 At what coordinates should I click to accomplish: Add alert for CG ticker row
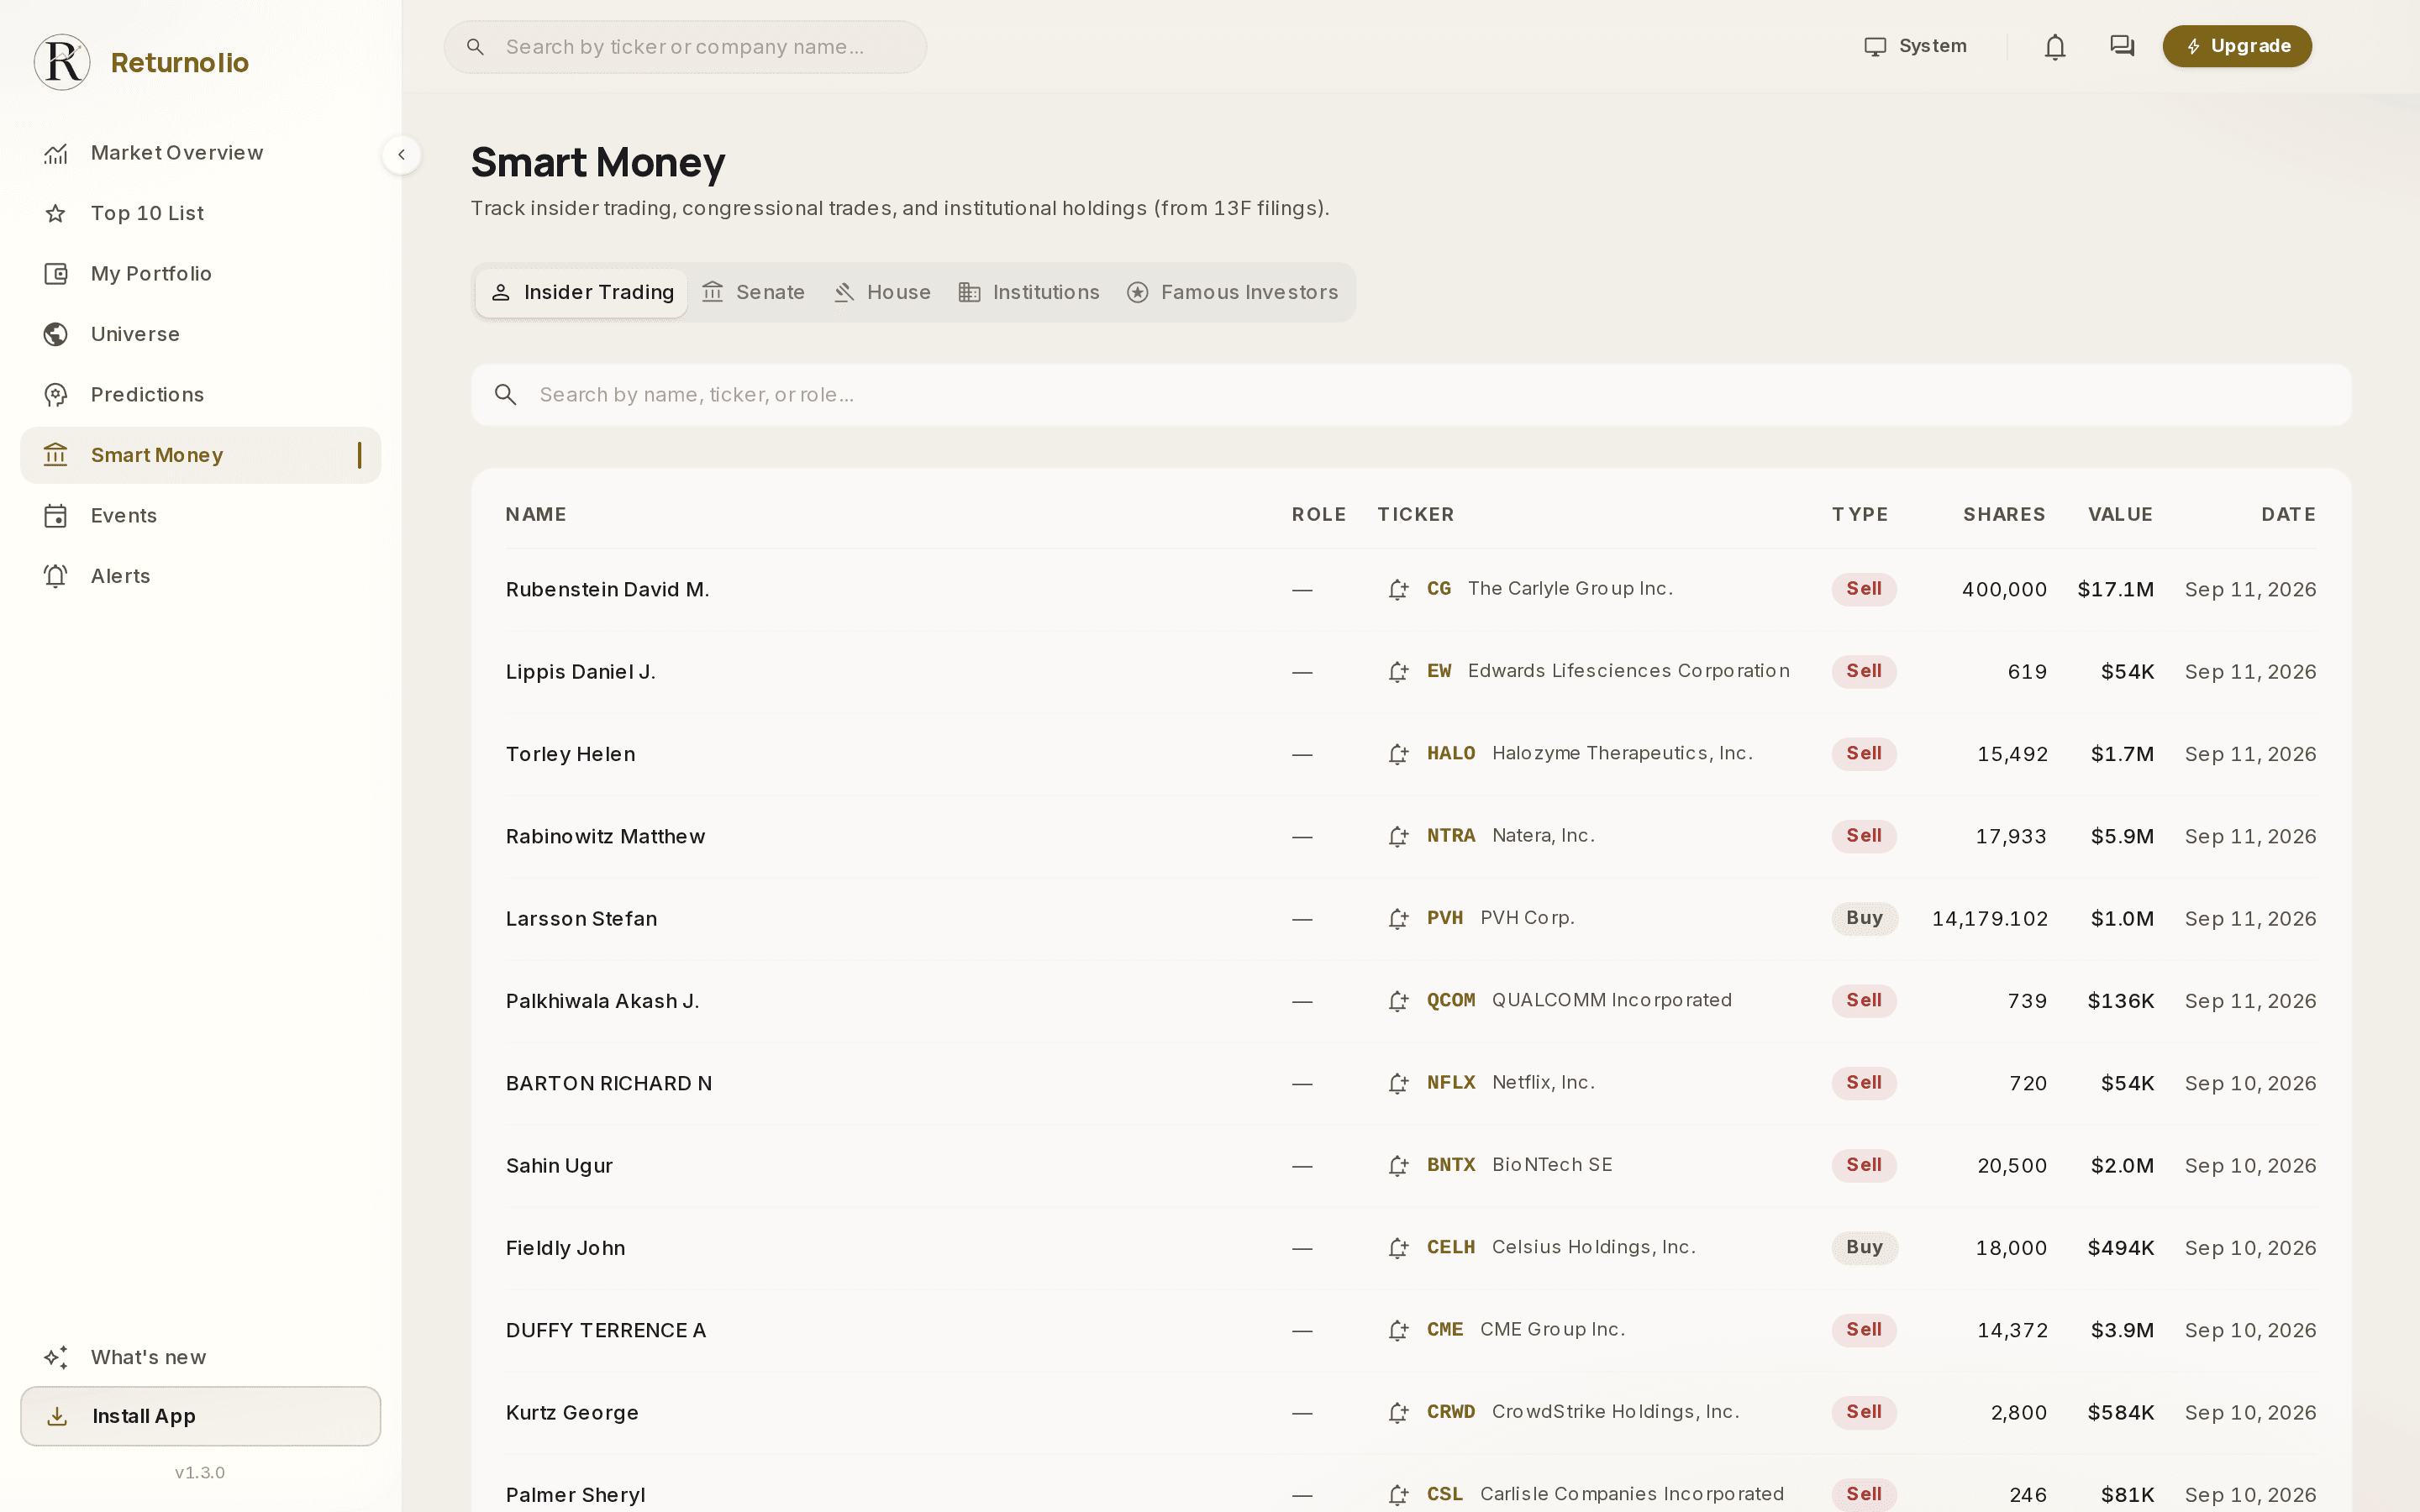point(1398,590)
